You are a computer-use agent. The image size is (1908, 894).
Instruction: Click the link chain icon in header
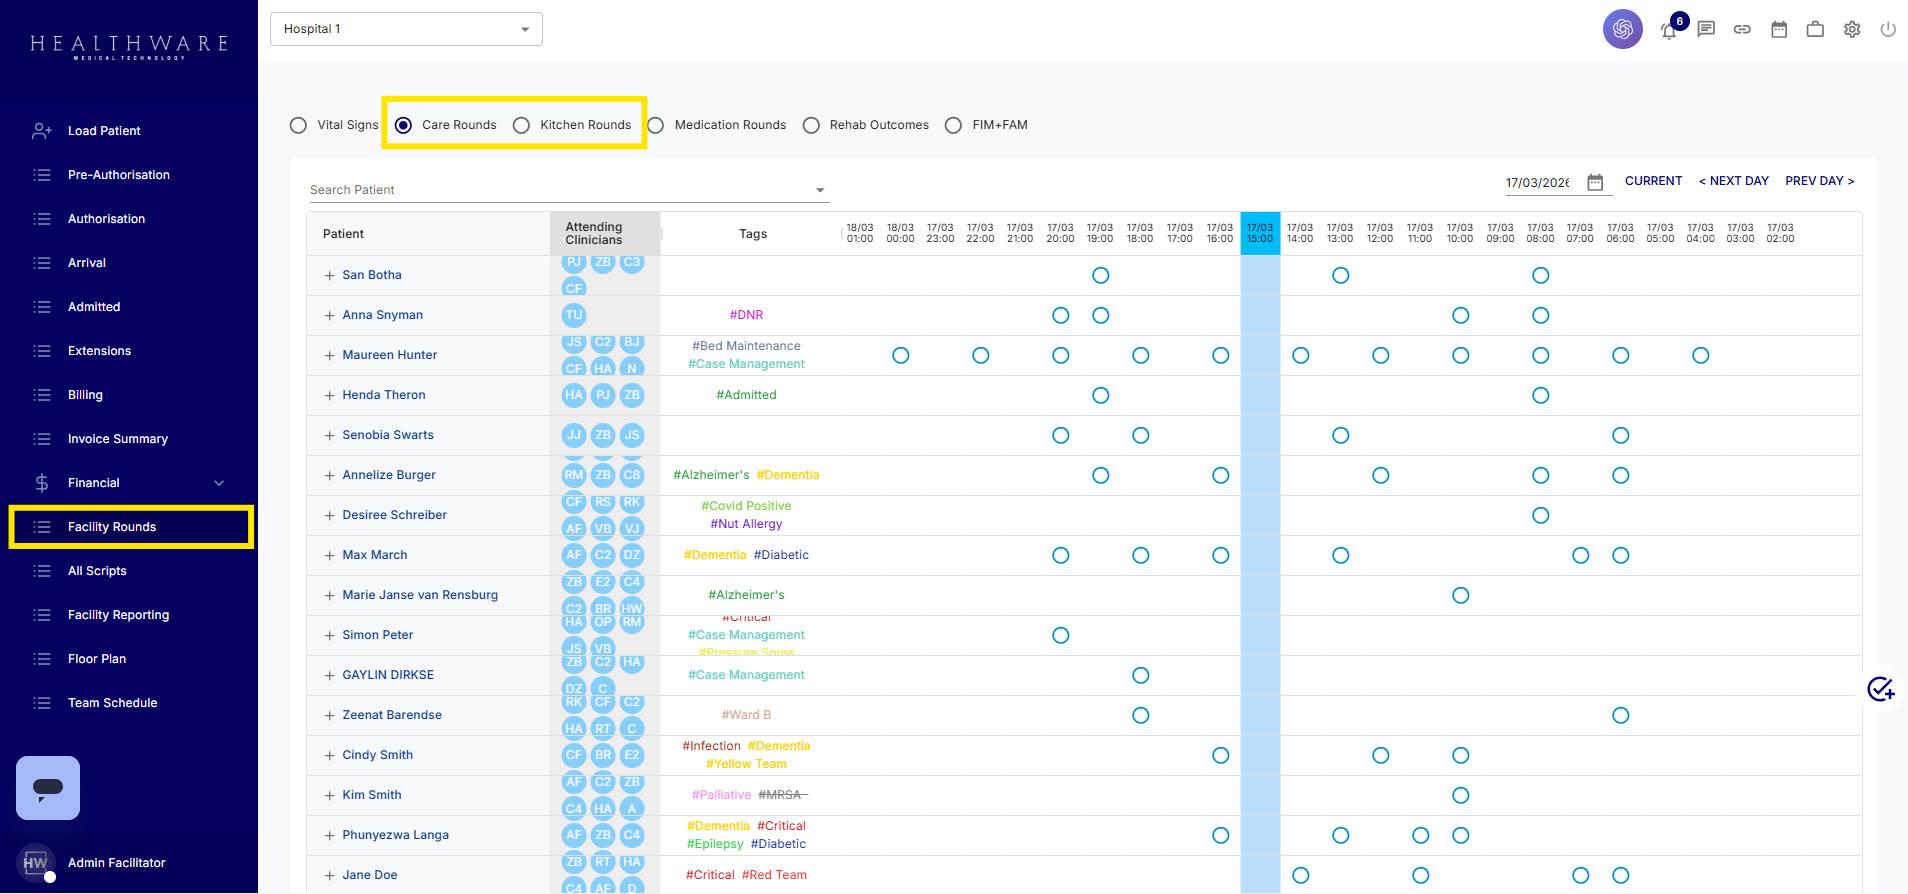[x=1742, y=29]
